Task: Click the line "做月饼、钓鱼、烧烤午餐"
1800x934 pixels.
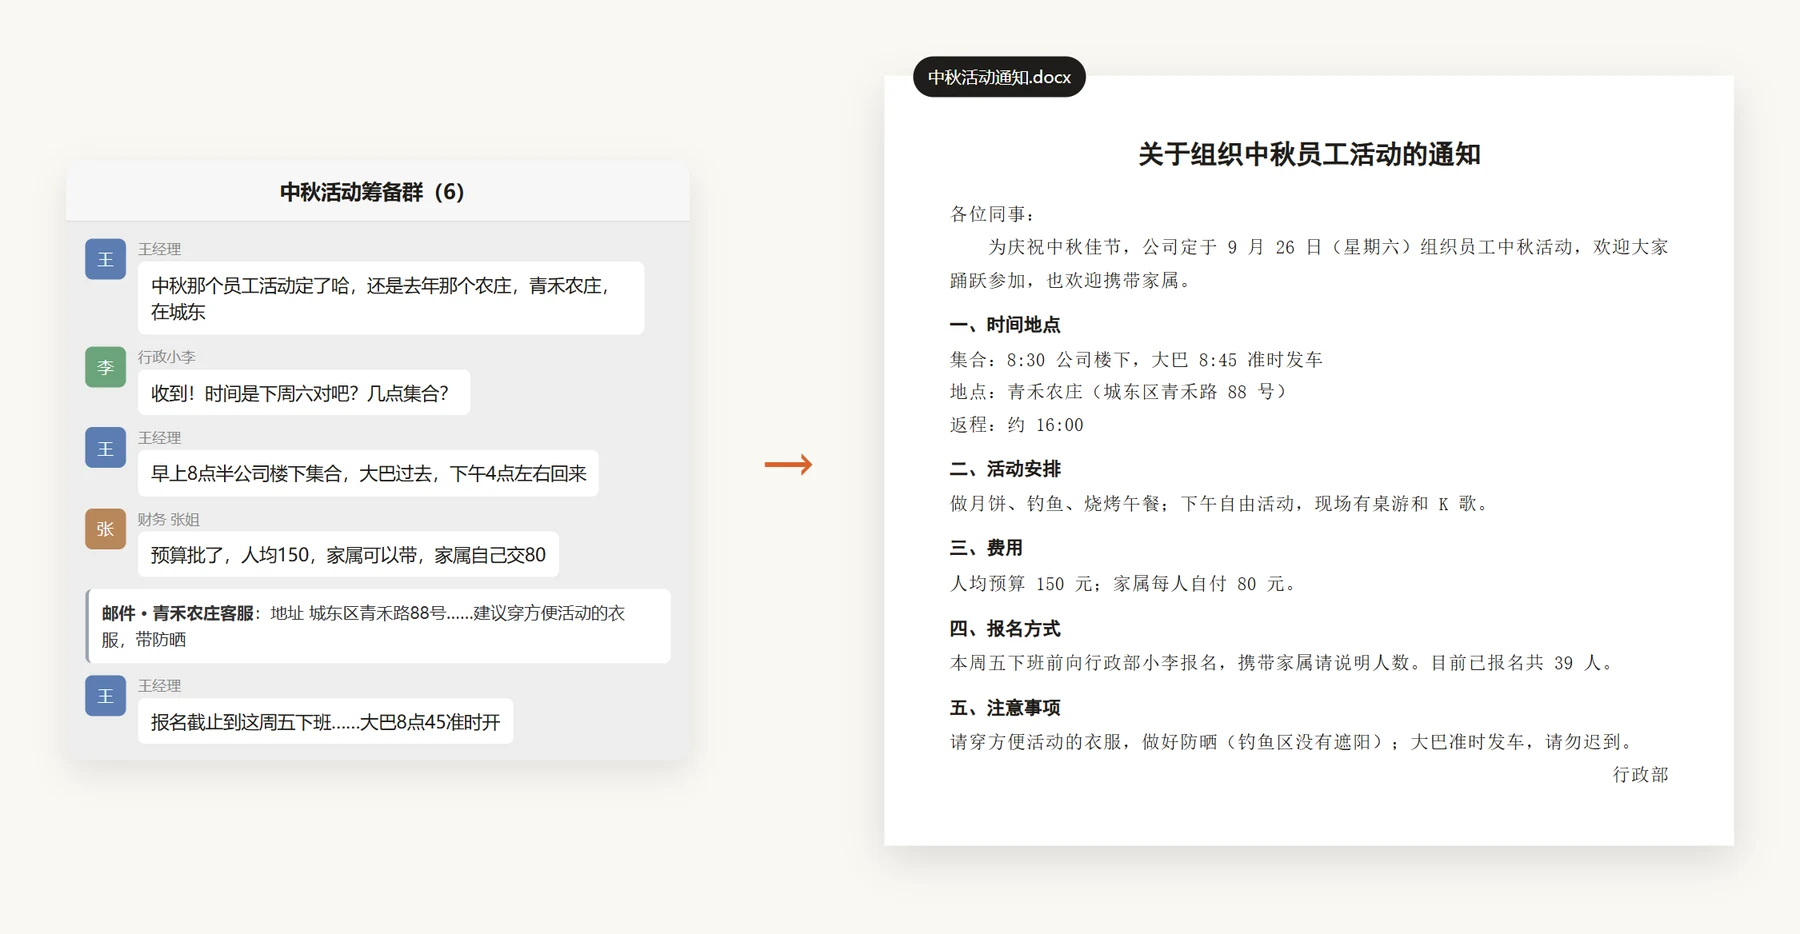Action: click(x=1222, y=504)
